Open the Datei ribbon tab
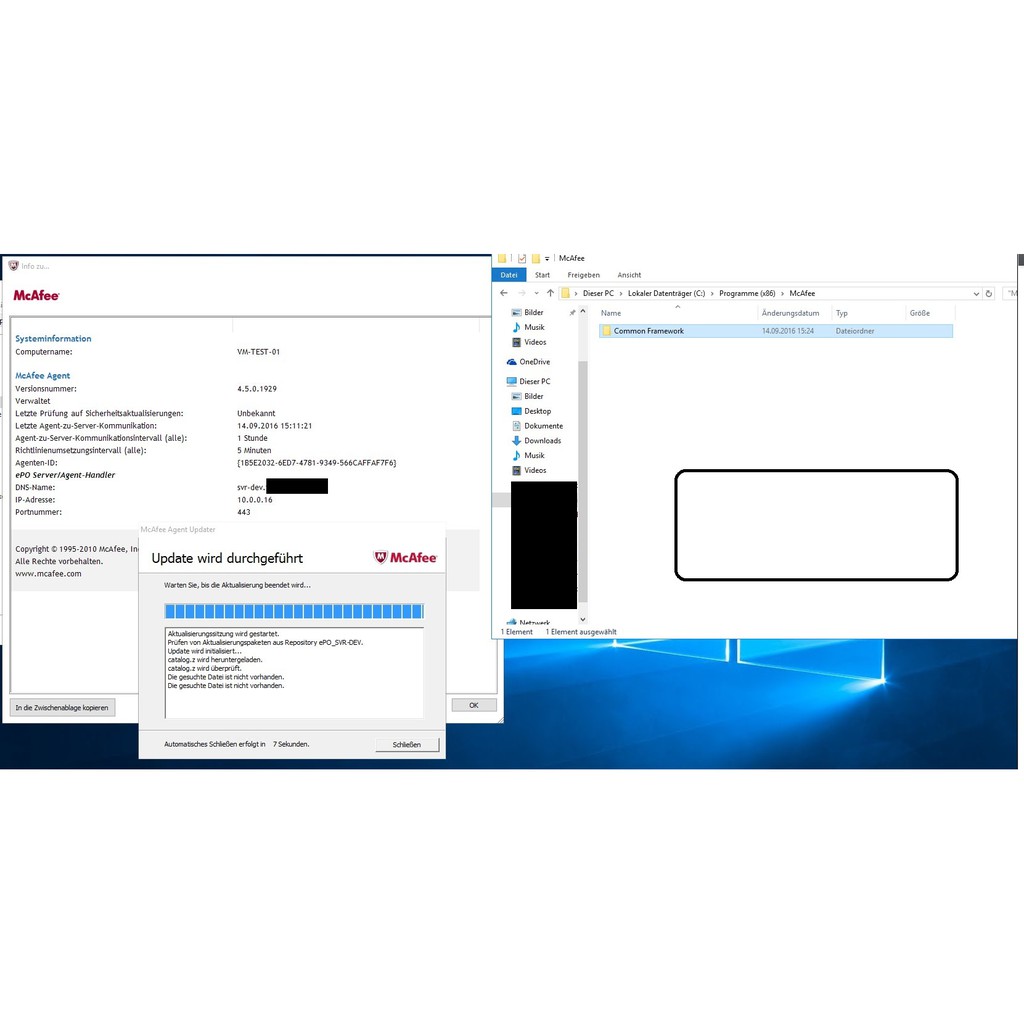 [x=509, y=275]
